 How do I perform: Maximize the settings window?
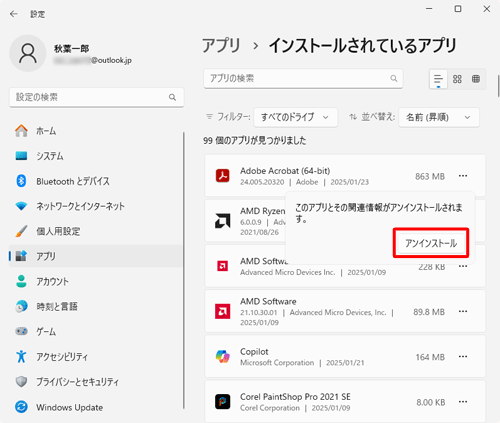[458, 9]
